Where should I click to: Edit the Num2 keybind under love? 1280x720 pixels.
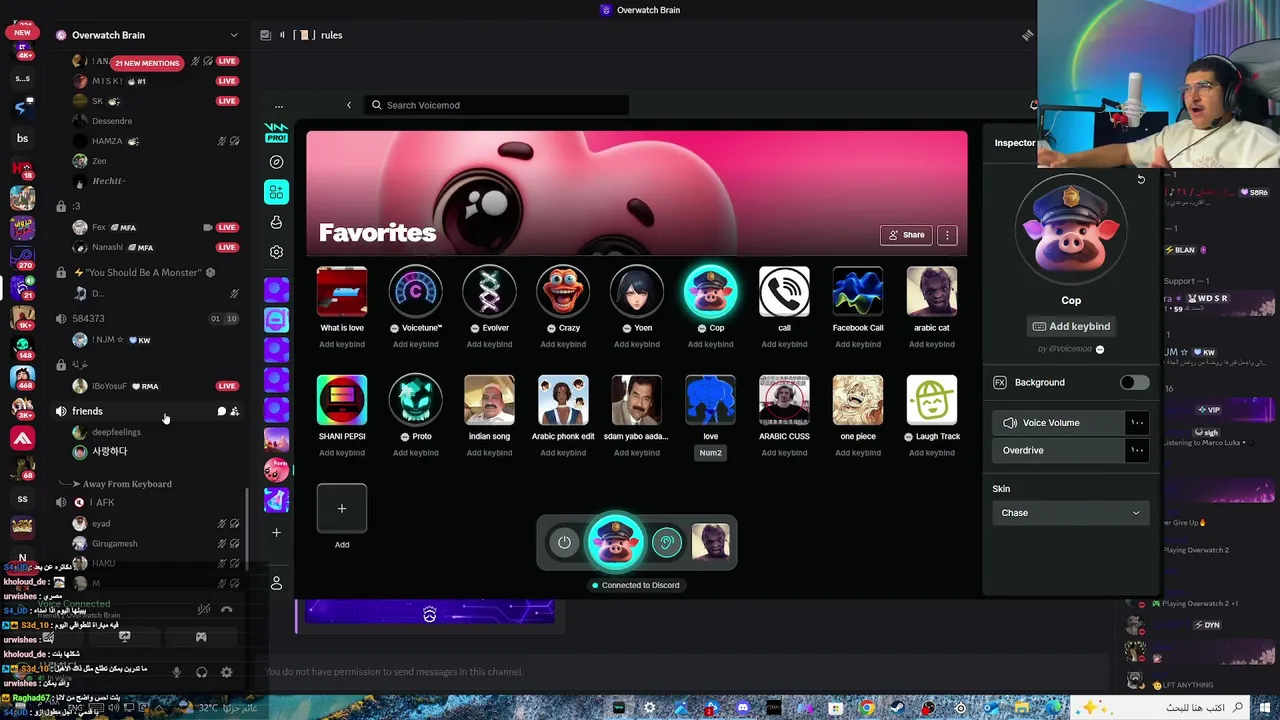point(710,453)
